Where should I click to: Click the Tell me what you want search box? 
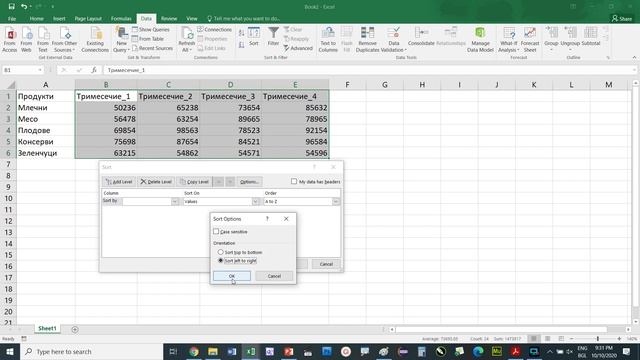point(244,19)
